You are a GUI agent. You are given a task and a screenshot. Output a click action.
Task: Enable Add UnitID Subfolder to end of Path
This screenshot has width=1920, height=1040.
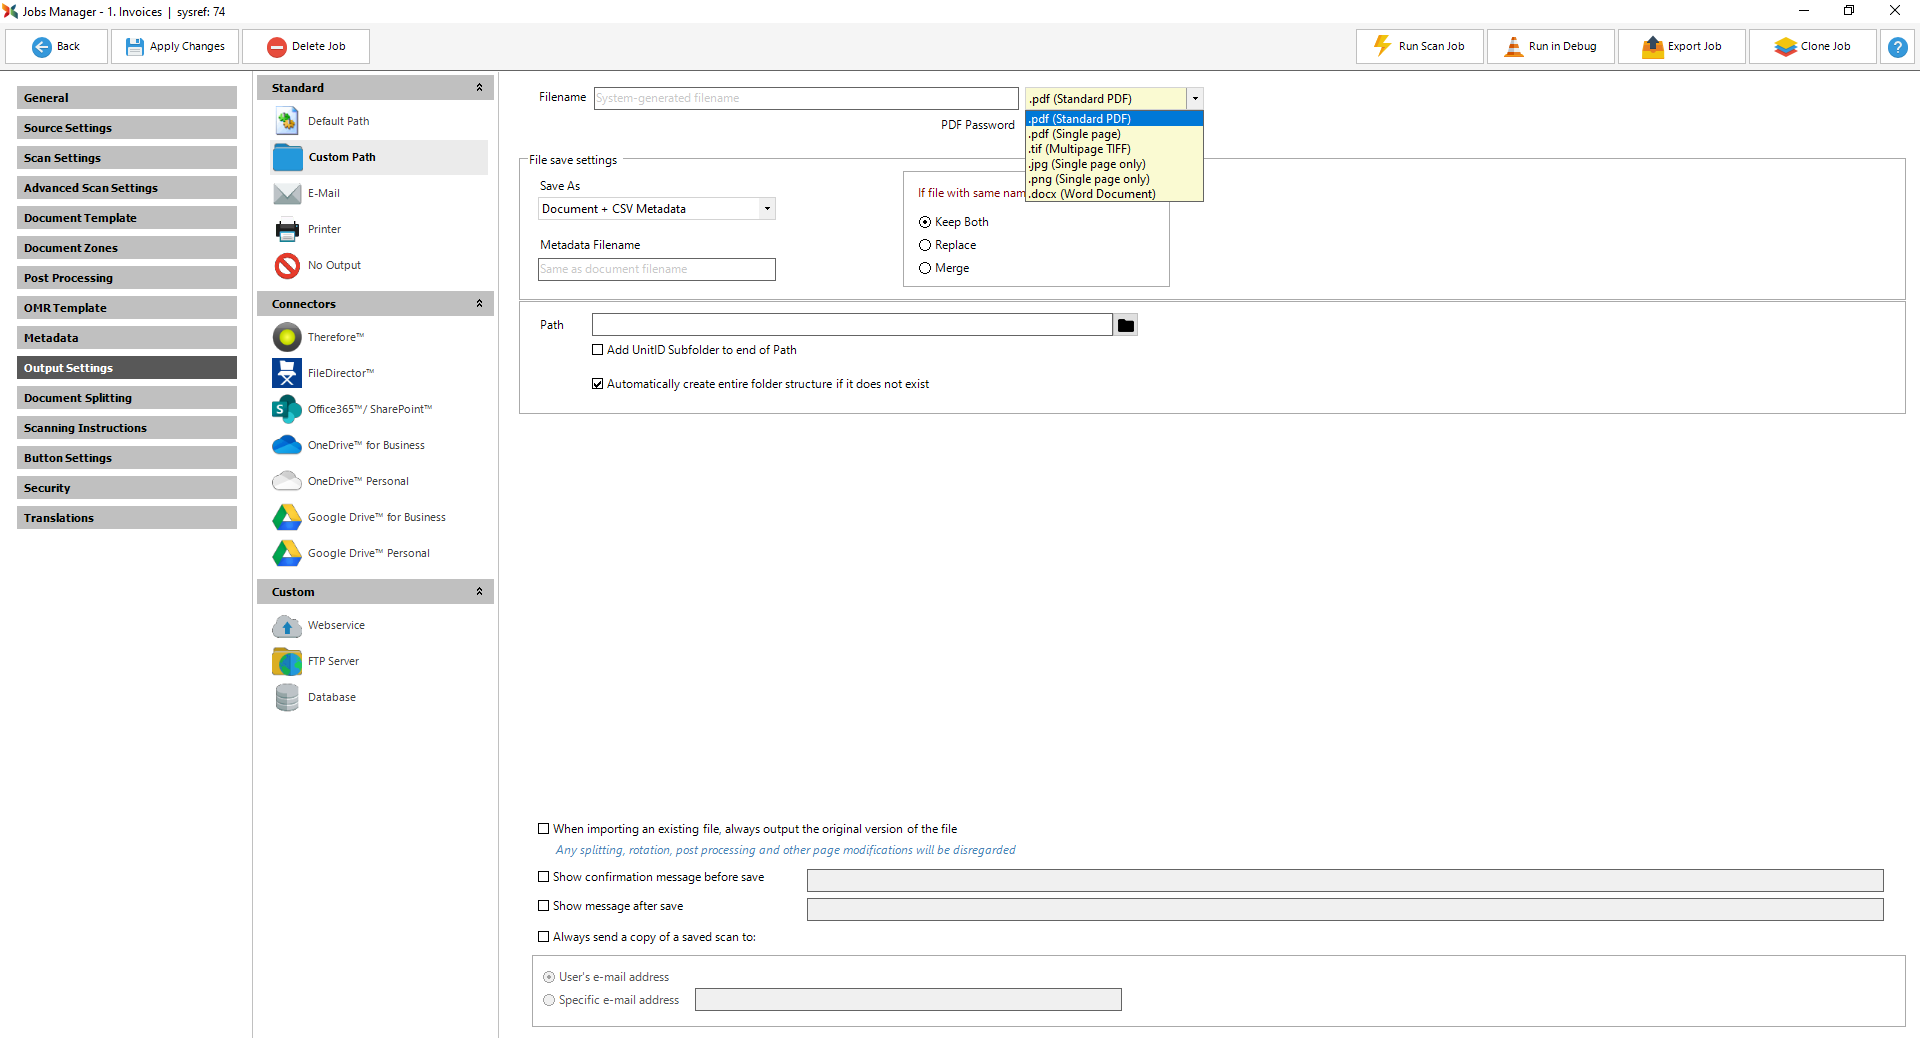tap(598, 351)
